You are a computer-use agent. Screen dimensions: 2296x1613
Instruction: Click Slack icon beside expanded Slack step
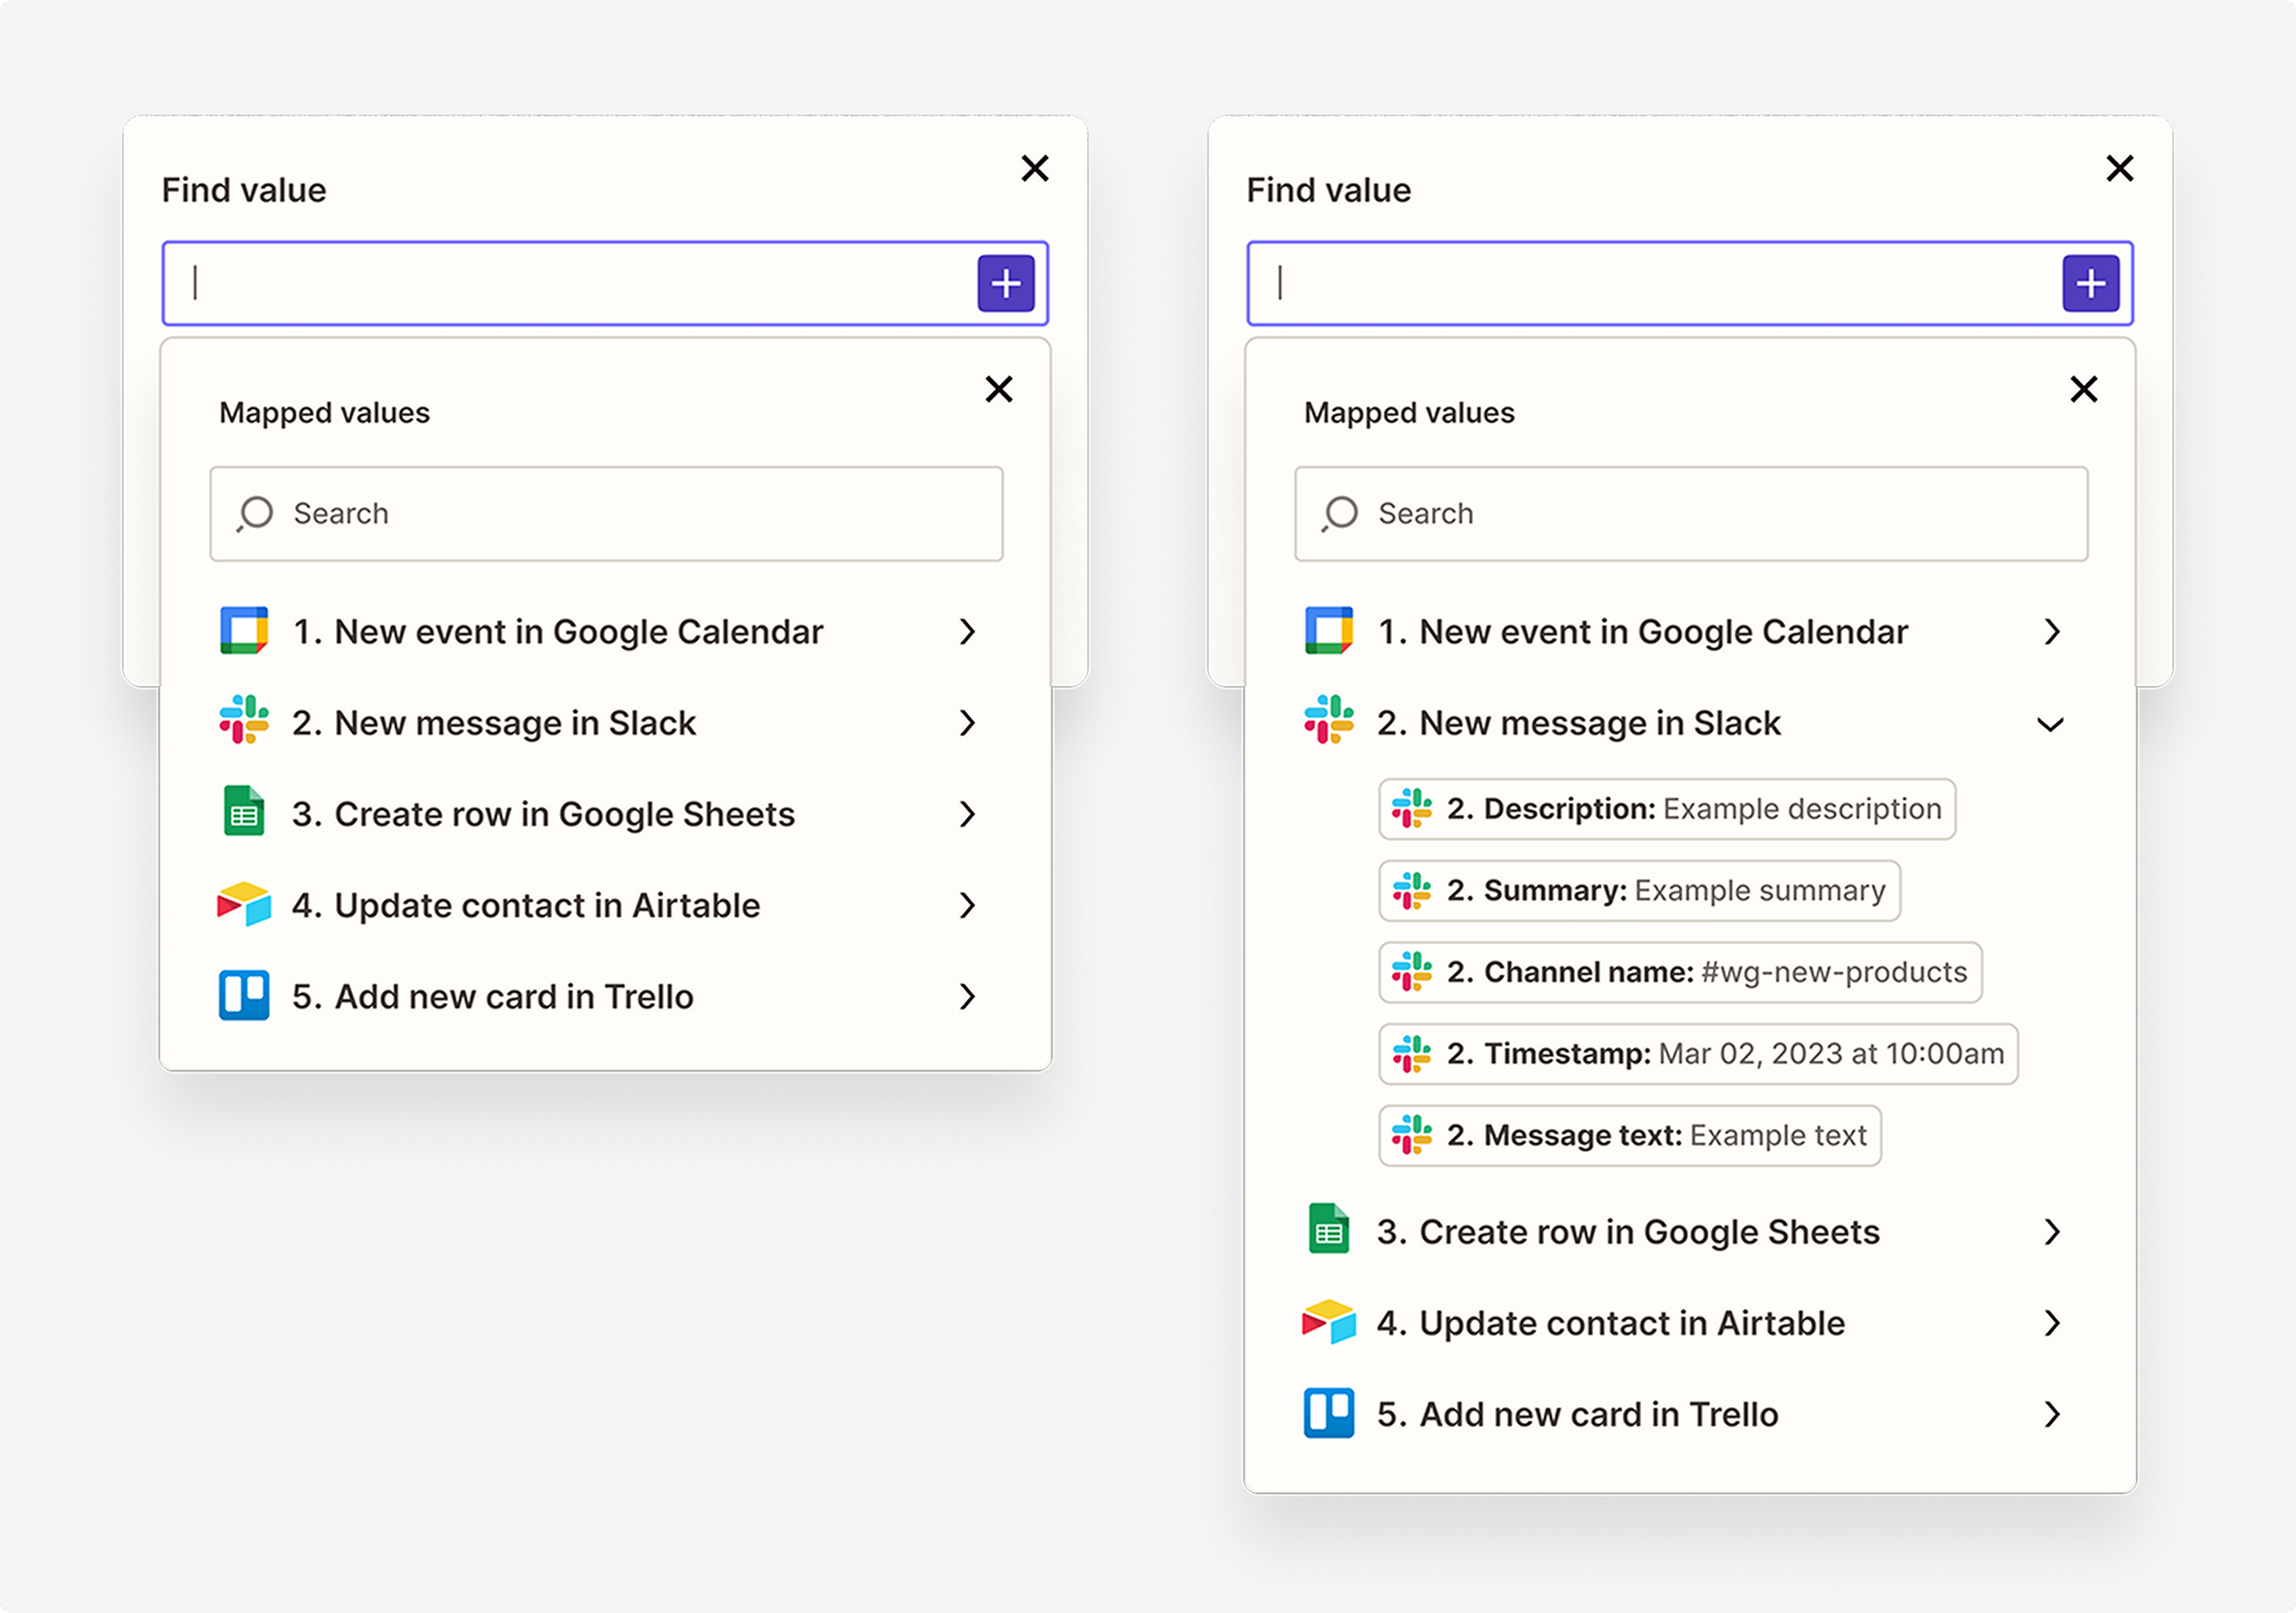pos(1329,721)
